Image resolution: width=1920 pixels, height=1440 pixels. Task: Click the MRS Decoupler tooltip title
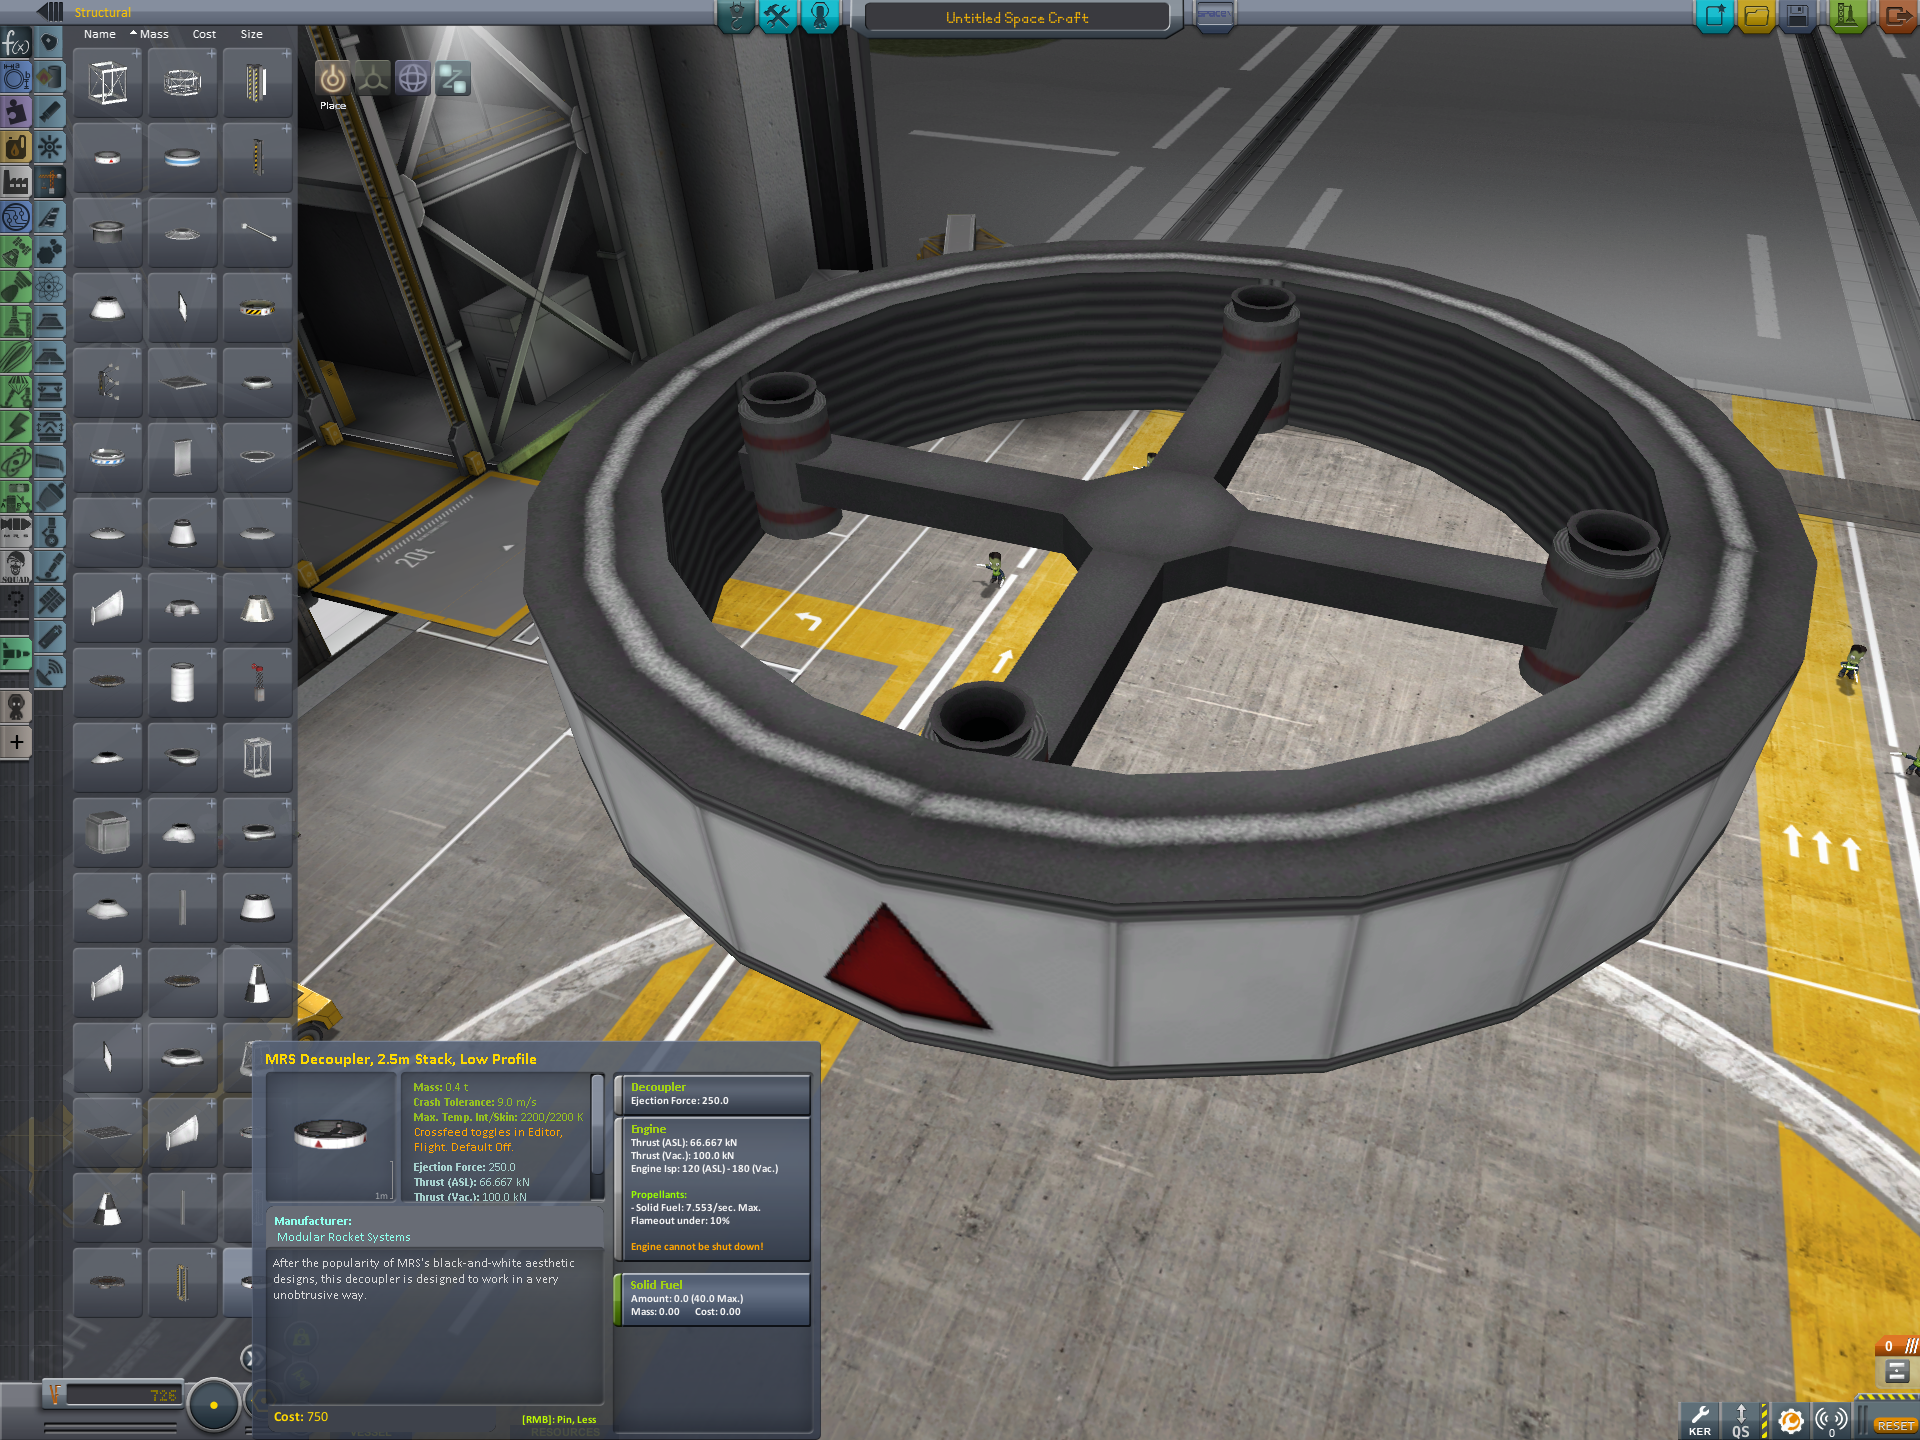(400, 1059)
